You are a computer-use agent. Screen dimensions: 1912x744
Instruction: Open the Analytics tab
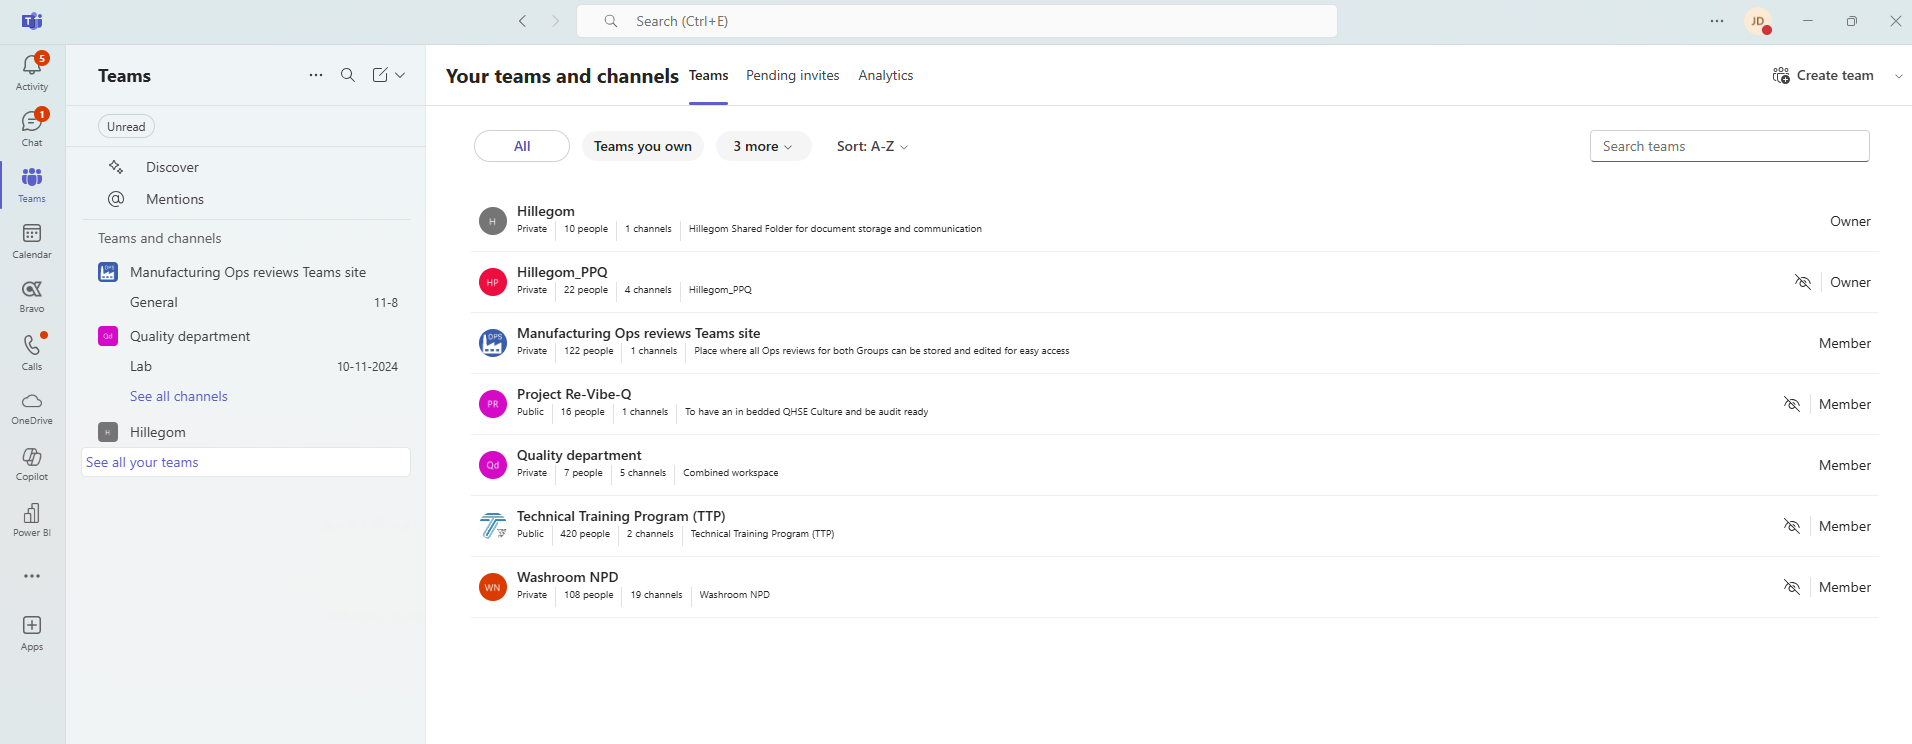885,75
